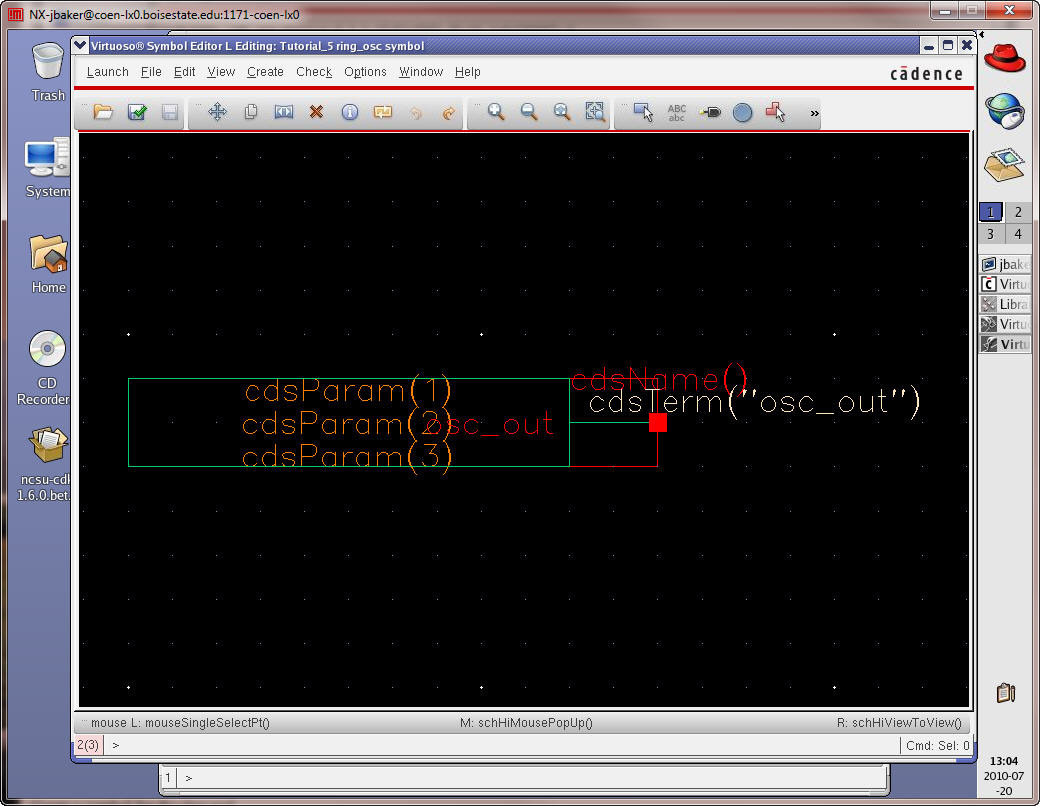Select the red osc_out pin square
Image resolution: width=1040 pixels, height=806 pixels.
(x=658, y=423)
